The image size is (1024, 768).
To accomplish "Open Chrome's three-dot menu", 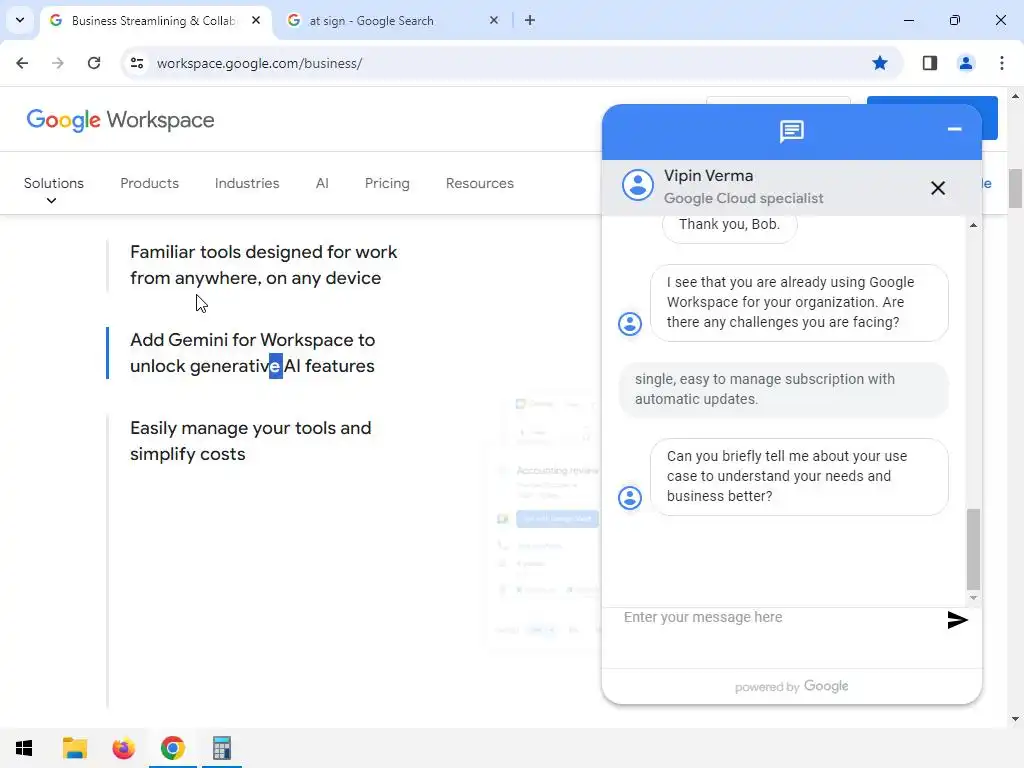I will (1002, 63).
